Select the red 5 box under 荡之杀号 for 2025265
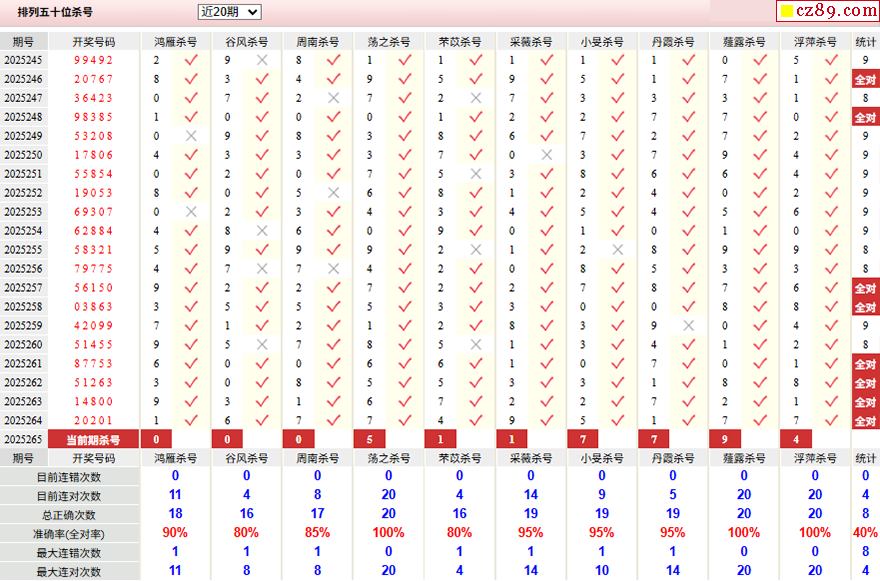 point(369,439)
